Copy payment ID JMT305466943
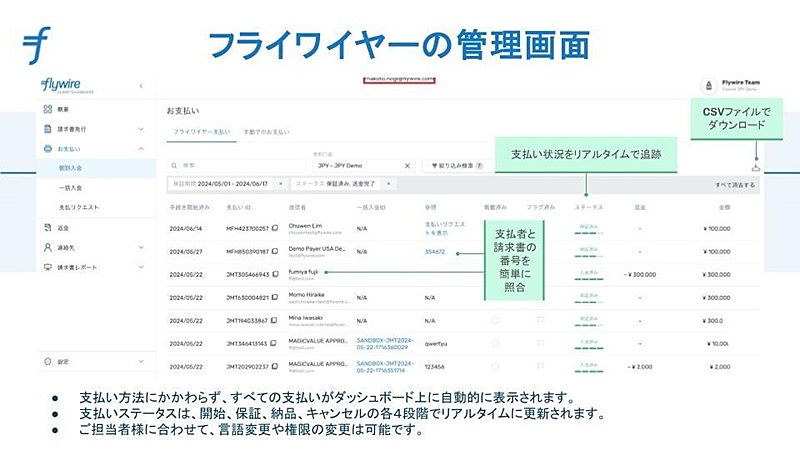 [x=275, y=274]
